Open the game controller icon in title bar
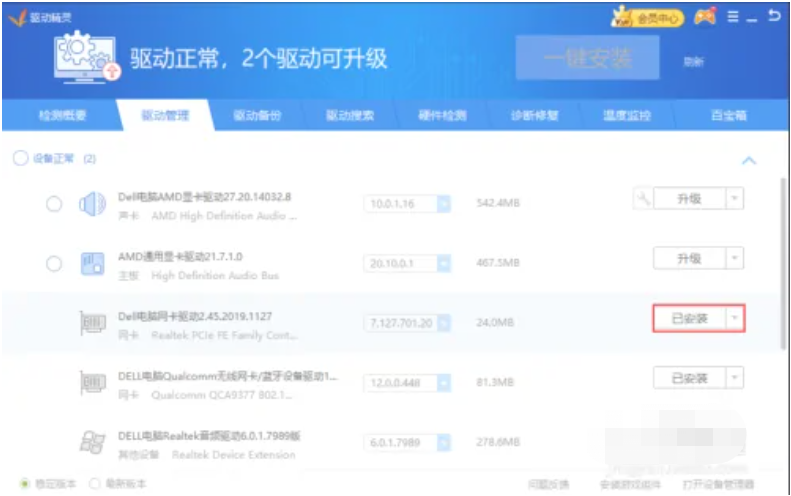Viewport: 791px width, 496px height. 705,18
